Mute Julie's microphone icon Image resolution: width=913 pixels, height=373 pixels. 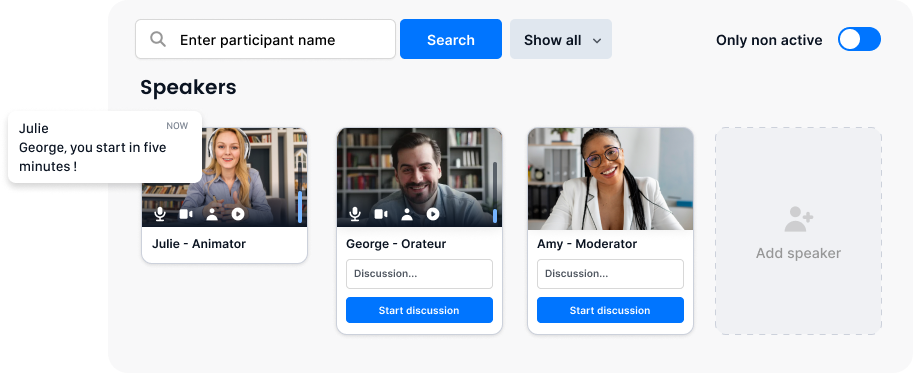point(160,214)
